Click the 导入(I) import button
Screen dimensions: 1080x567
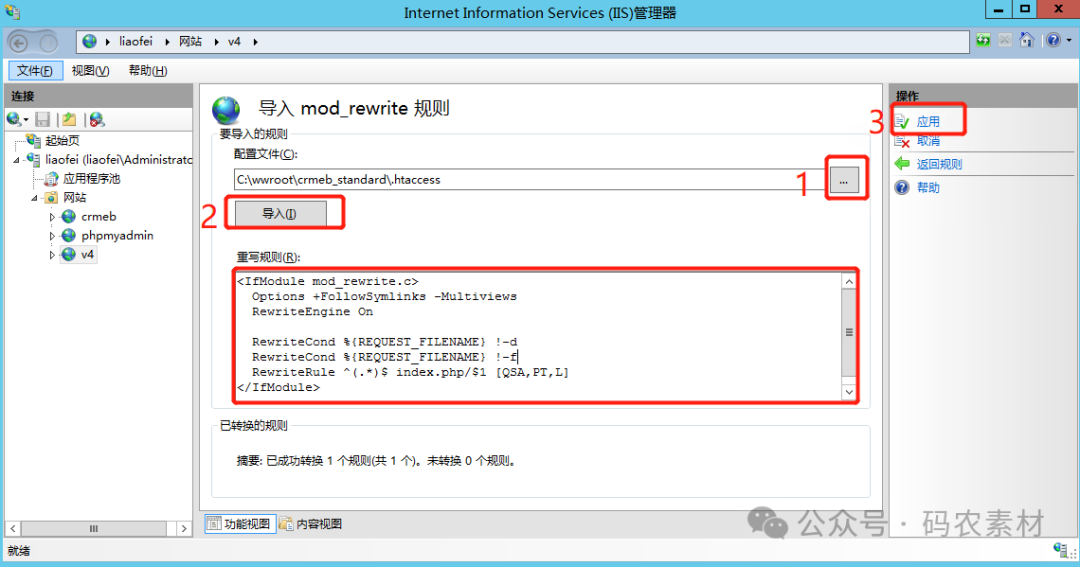280,214
